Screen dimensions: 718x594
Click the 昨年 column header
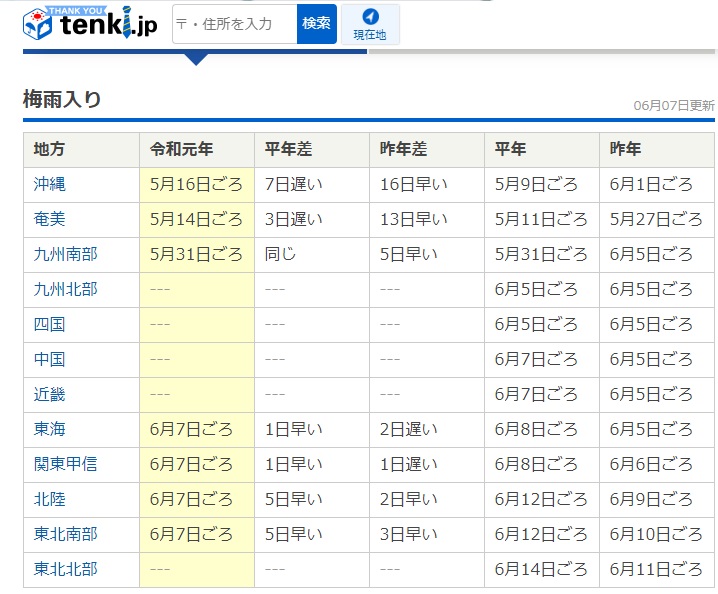[625, 149]
